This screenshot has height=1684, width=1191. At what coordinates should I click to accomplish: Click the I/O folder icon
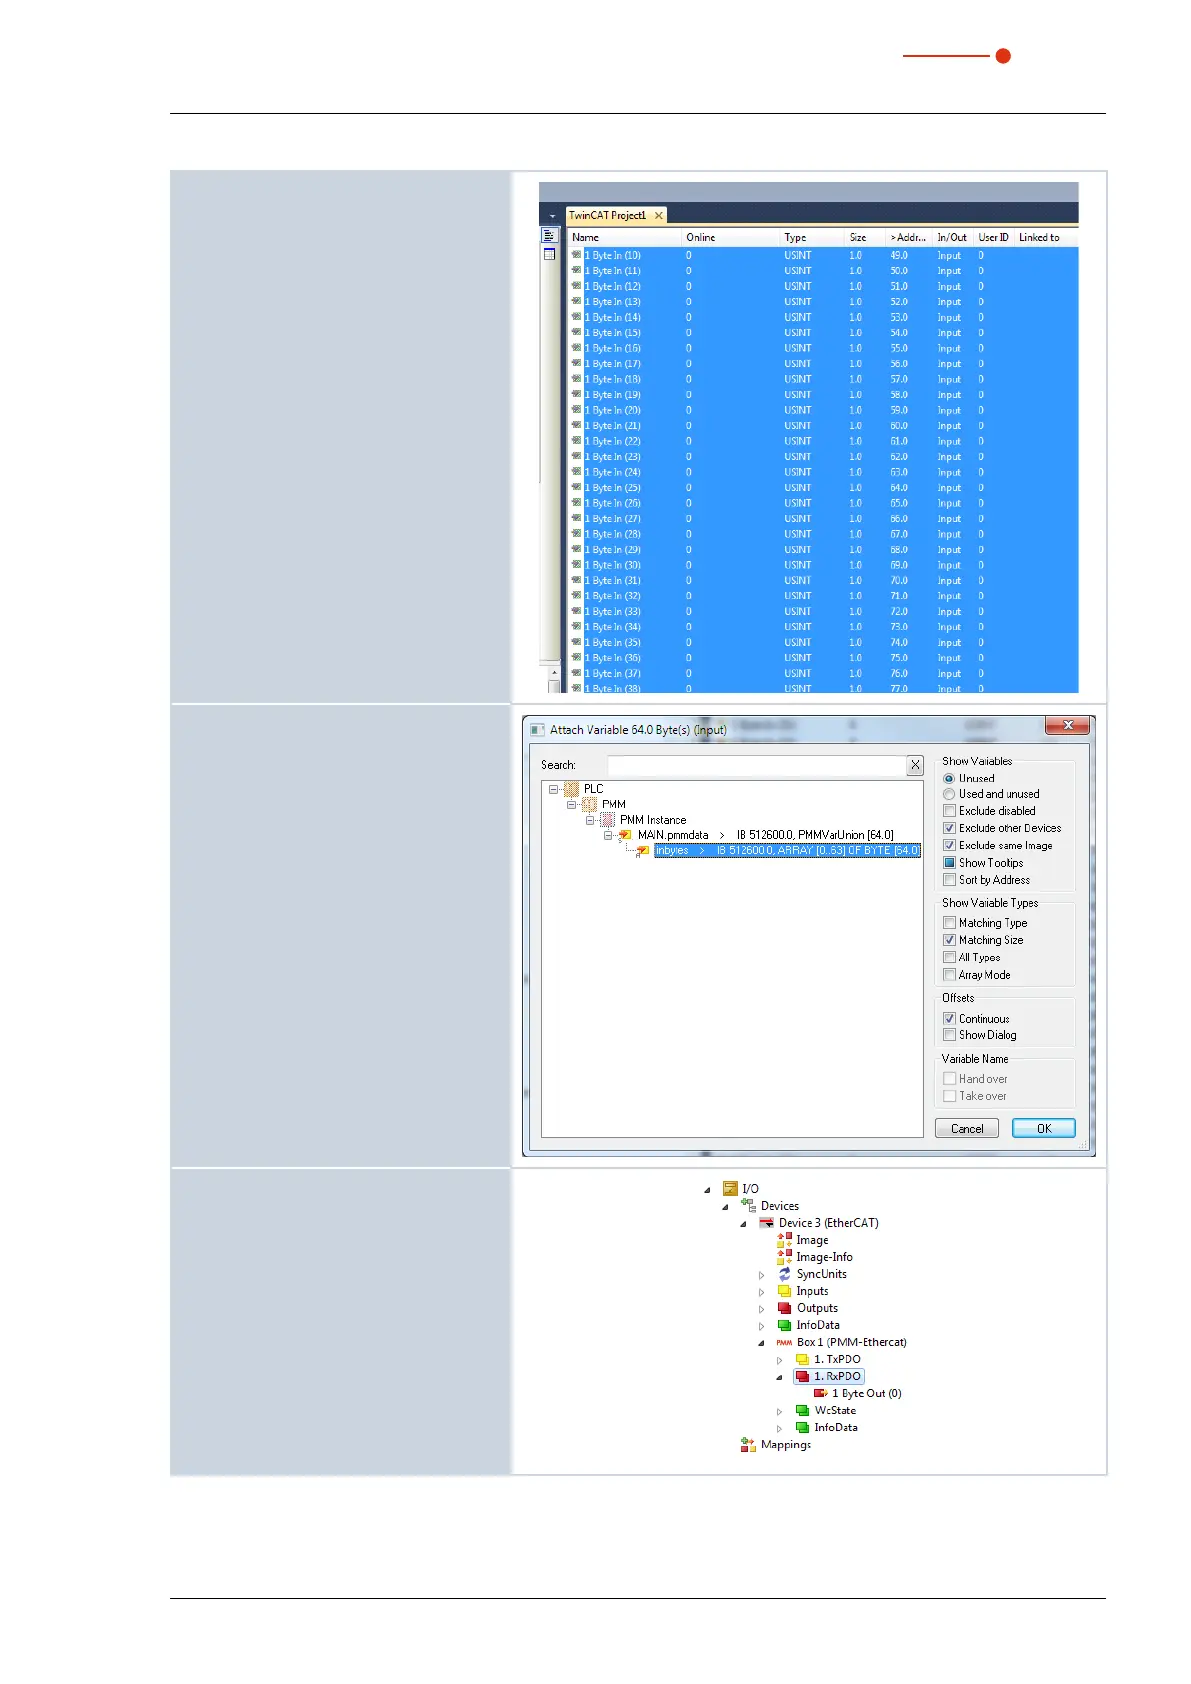(x=730, y=1189)
